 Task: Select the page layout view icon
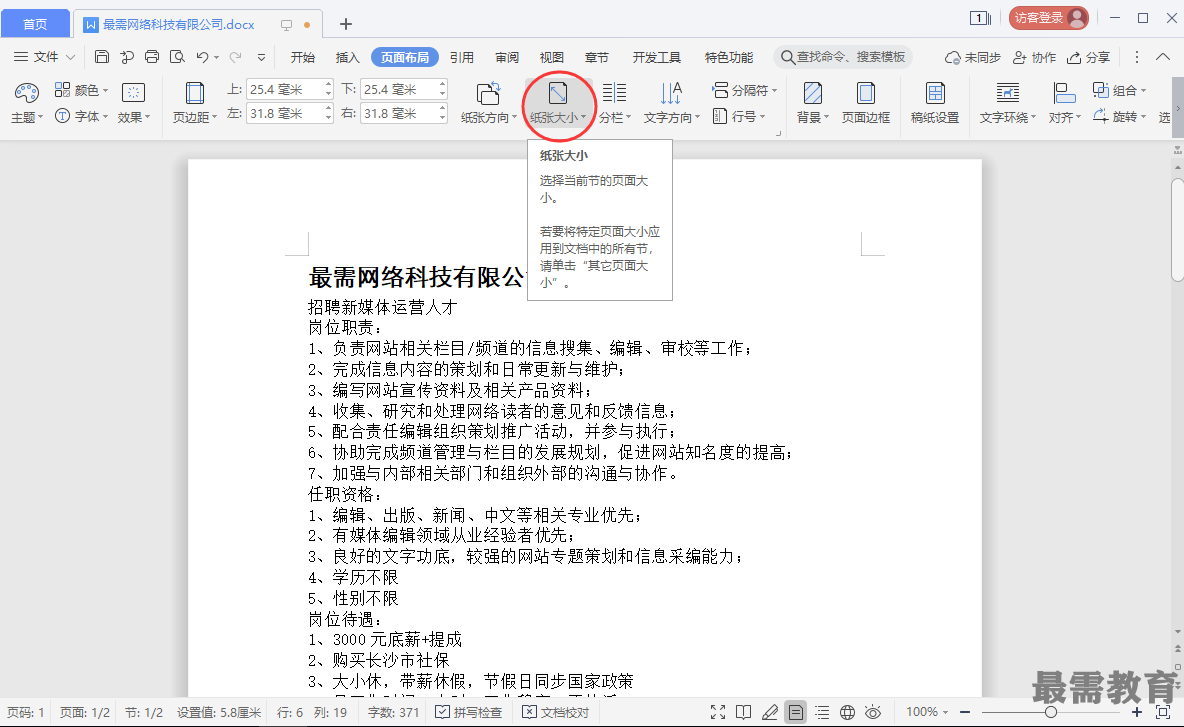coord(796,712)
